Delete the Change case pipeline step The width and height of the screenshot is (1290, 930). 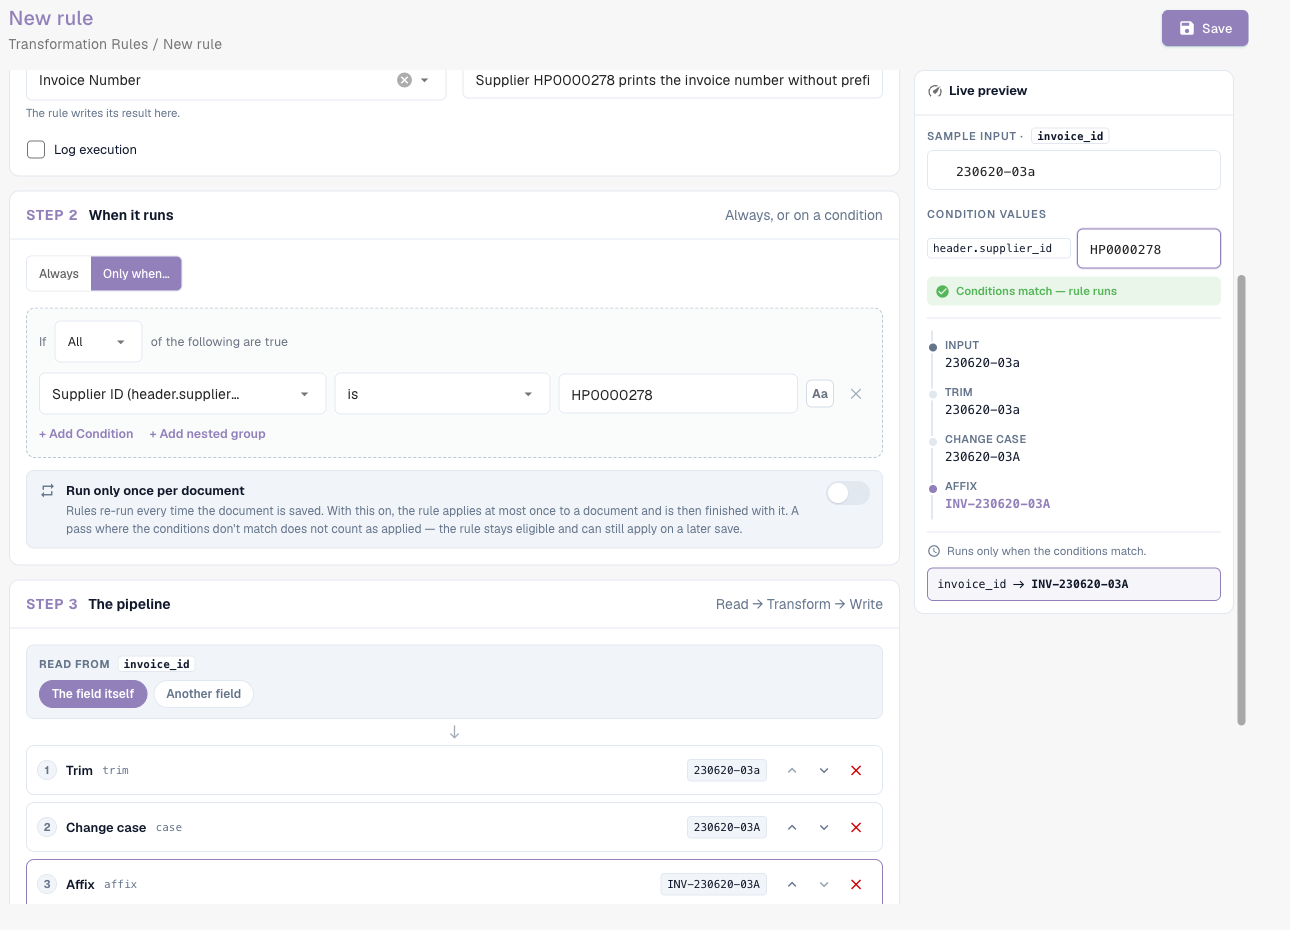(x=856, y=828)
